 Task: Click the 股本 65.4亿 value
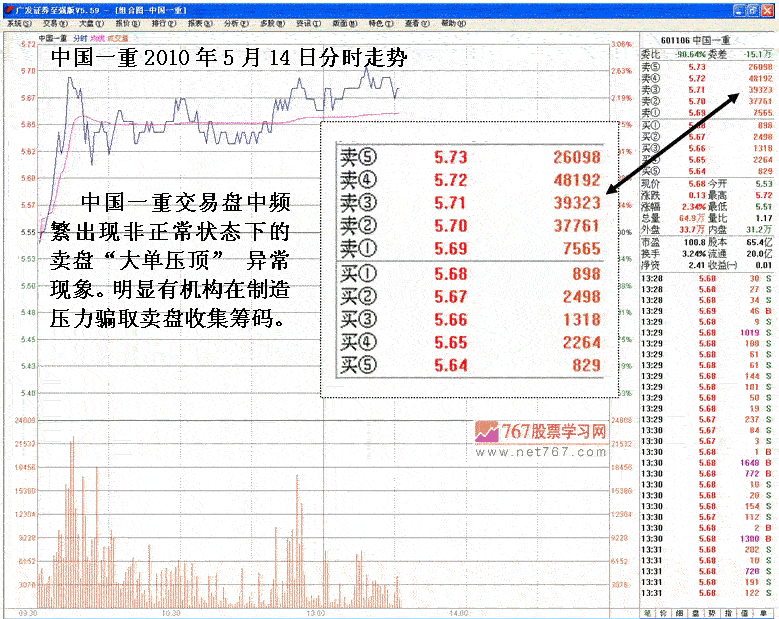click(760, 242)
